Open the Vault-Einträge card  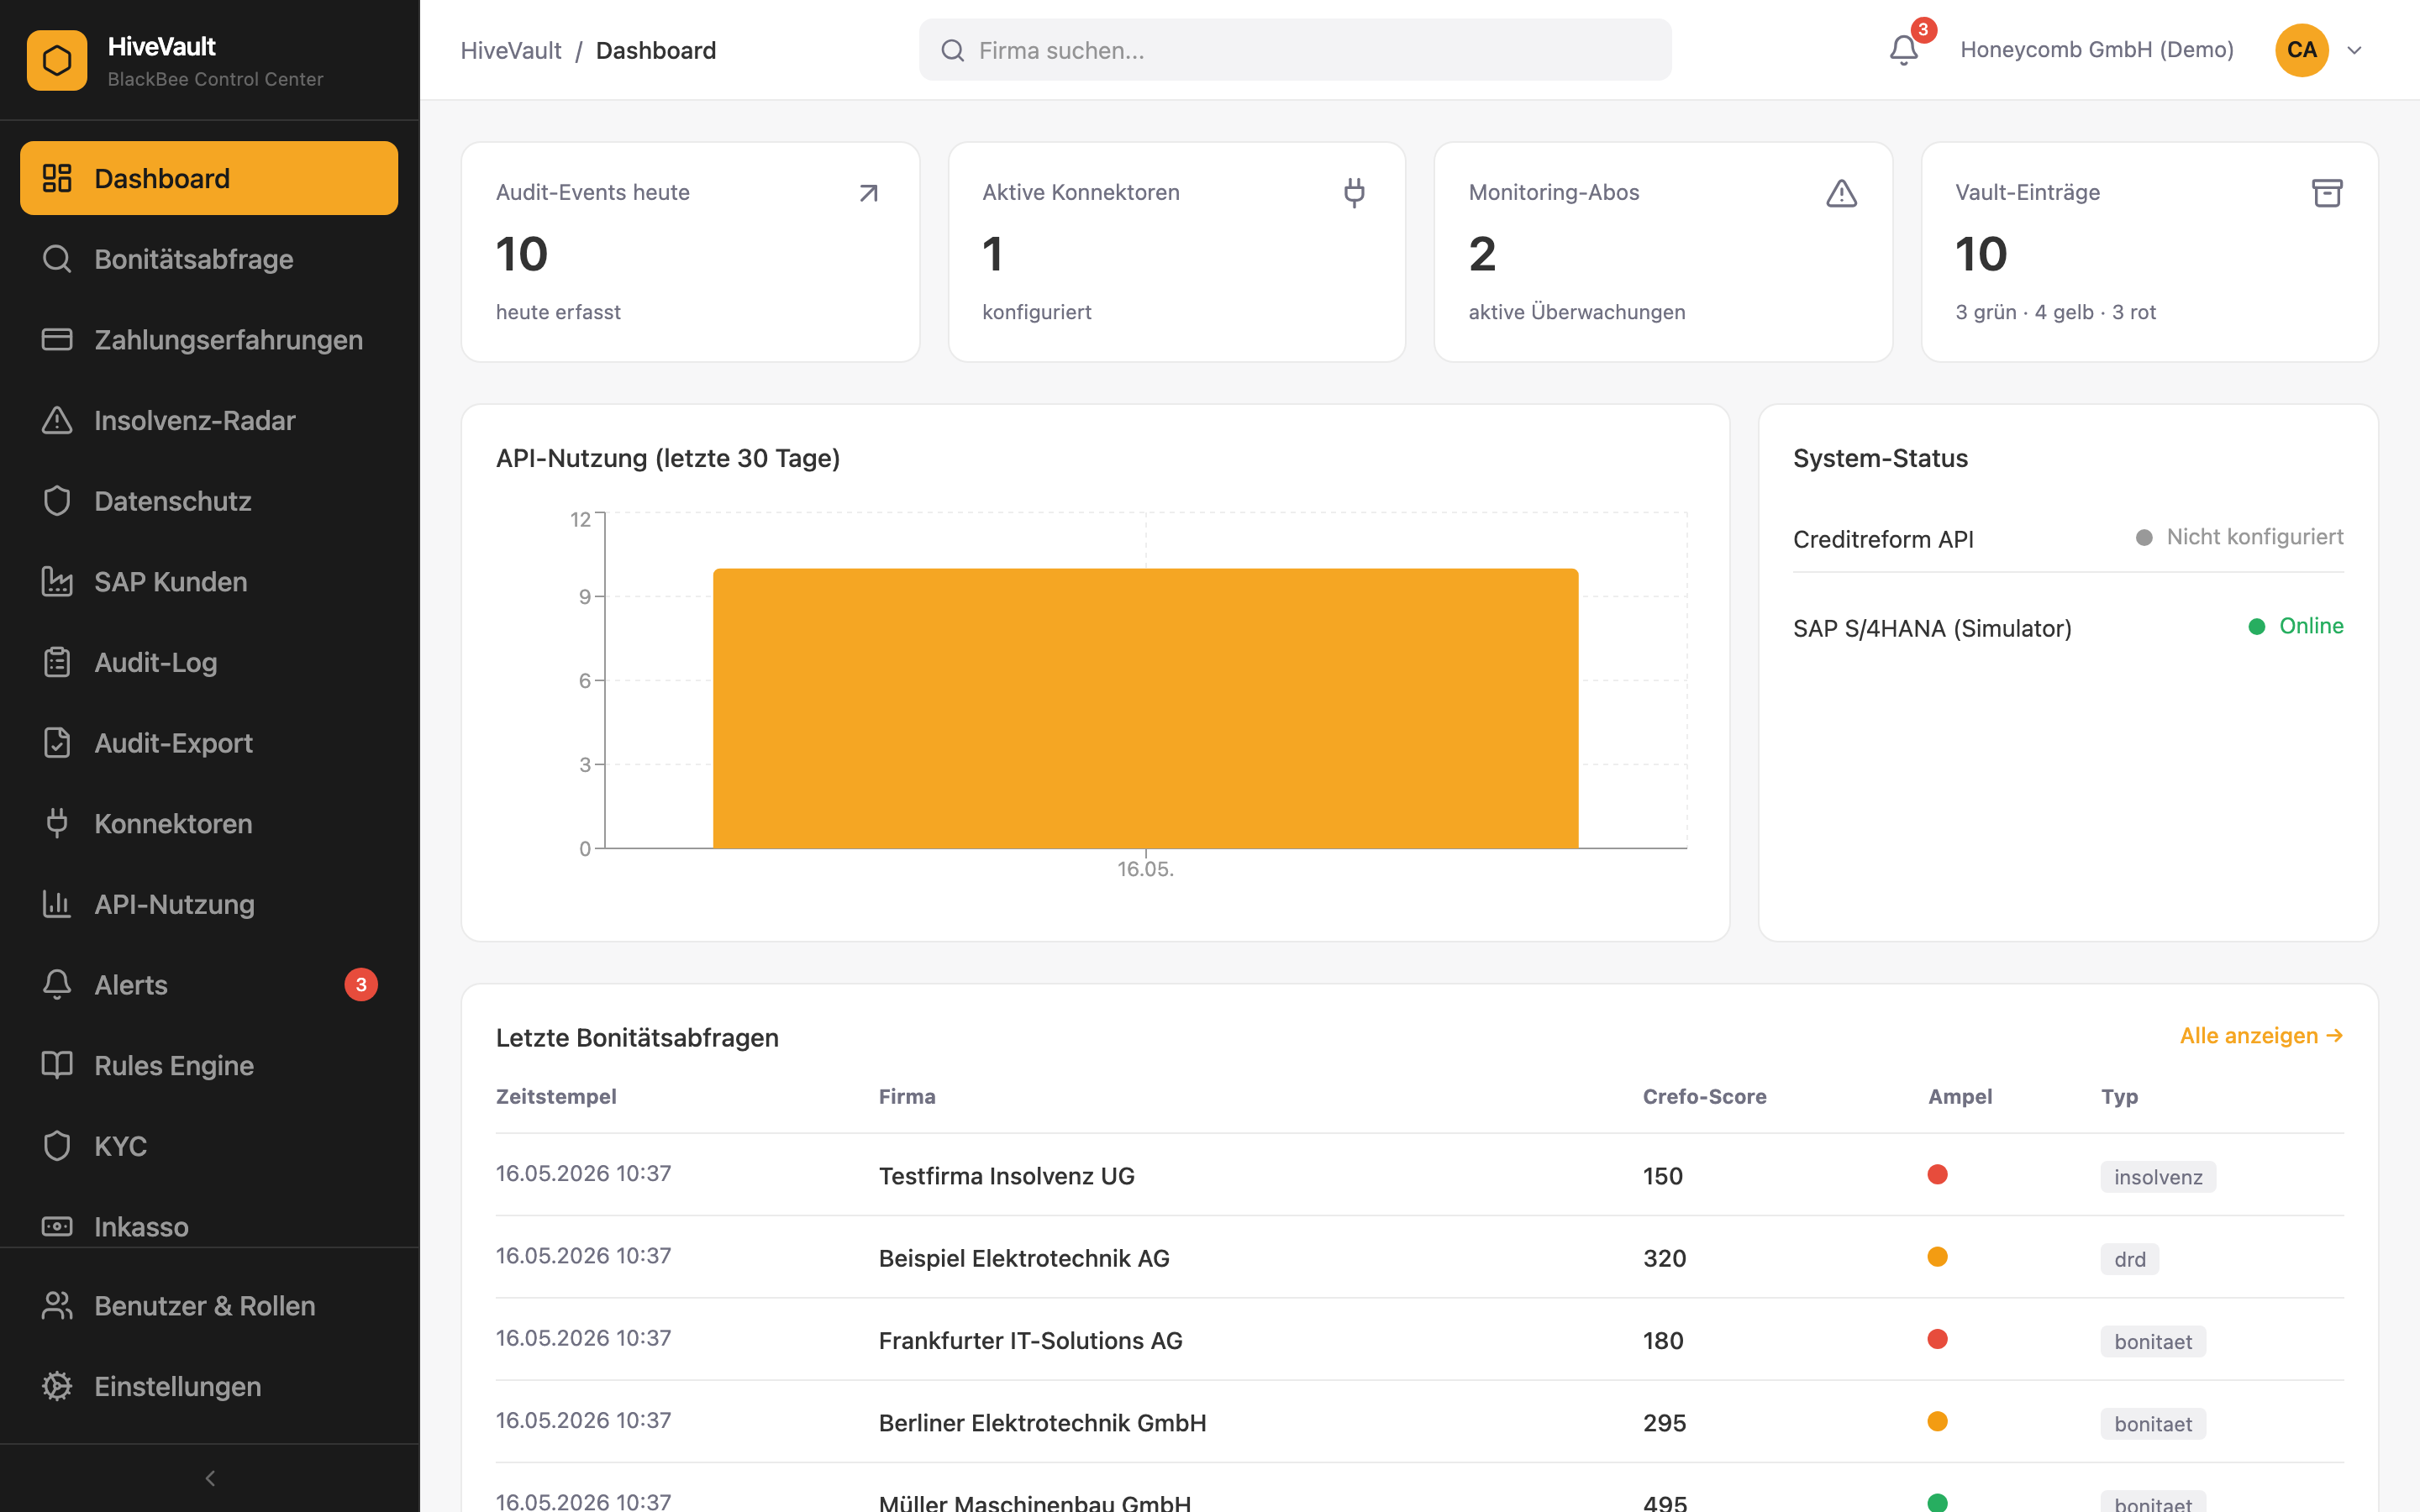[x=2149, y=252]
